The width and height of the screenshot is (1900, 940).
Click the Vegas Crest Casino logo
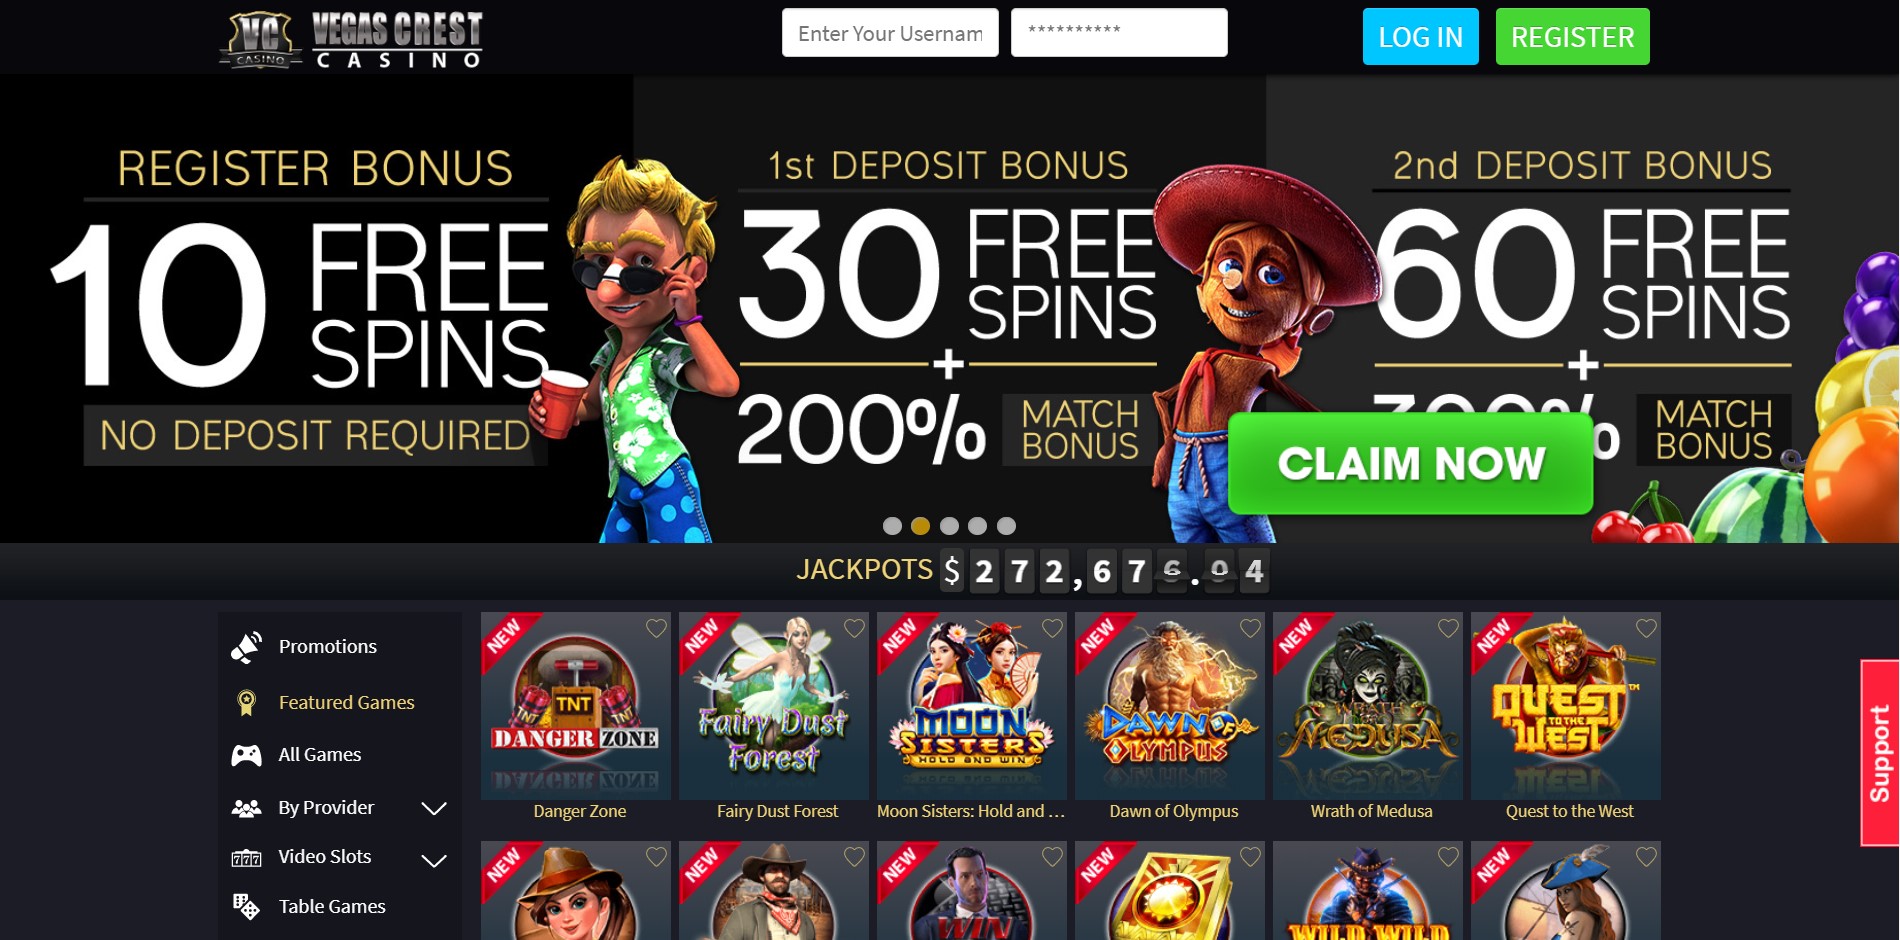coord(351,40)
